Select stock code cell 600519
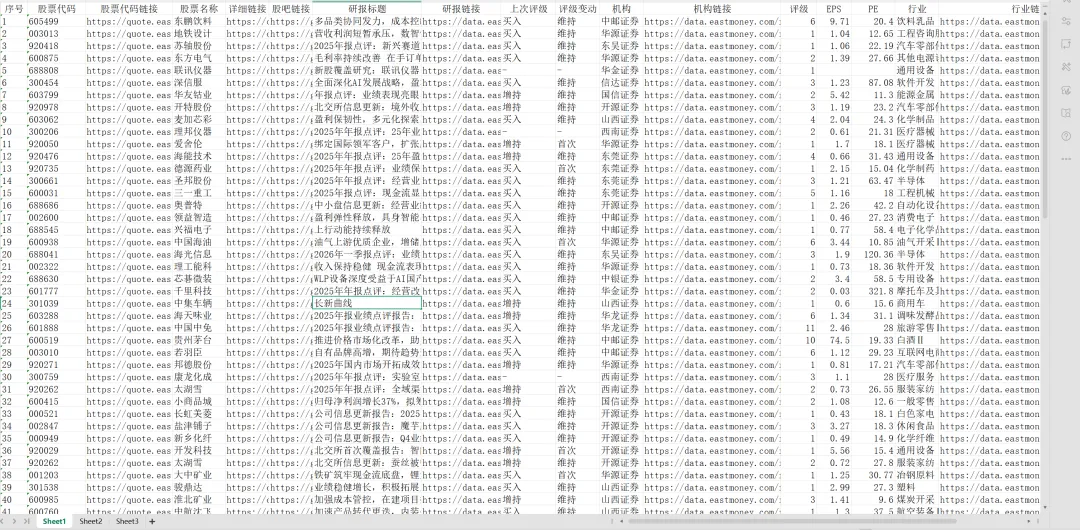1080x530 pixels. coord(56,340)
